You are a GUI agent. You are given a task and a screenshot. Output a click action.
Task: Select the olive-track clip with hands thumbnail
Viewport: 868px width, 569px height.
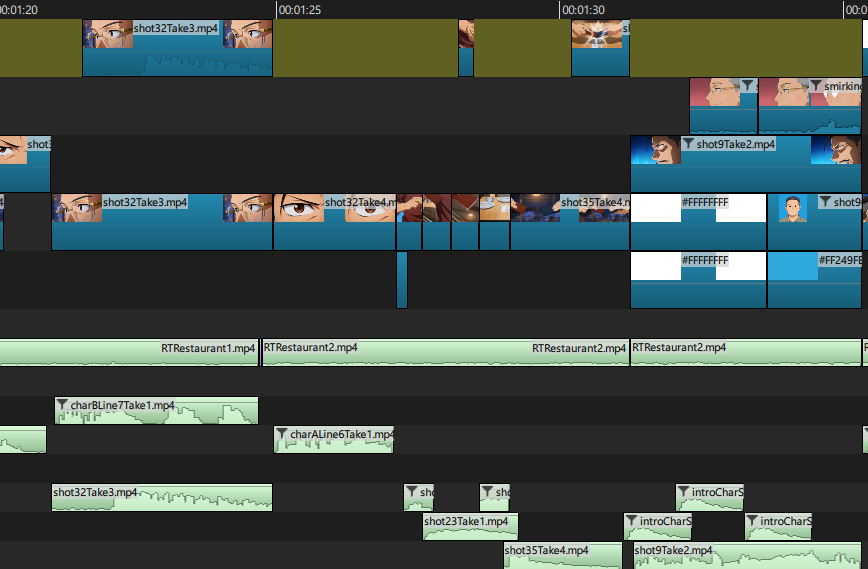pos(600,48)
